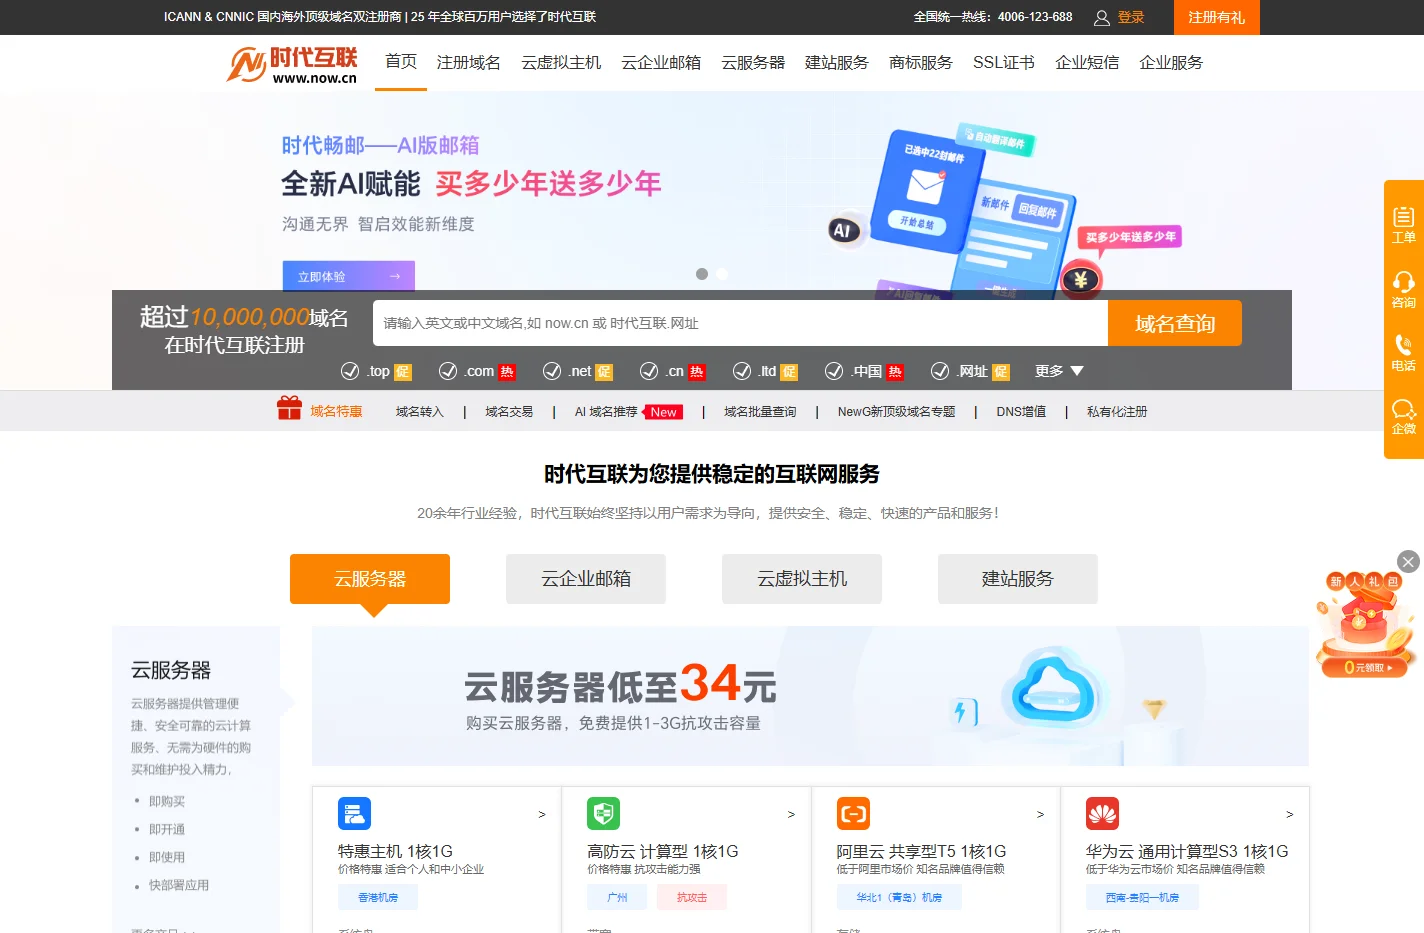Open the 云企业邮箱 nav menu

click(661, 62)
